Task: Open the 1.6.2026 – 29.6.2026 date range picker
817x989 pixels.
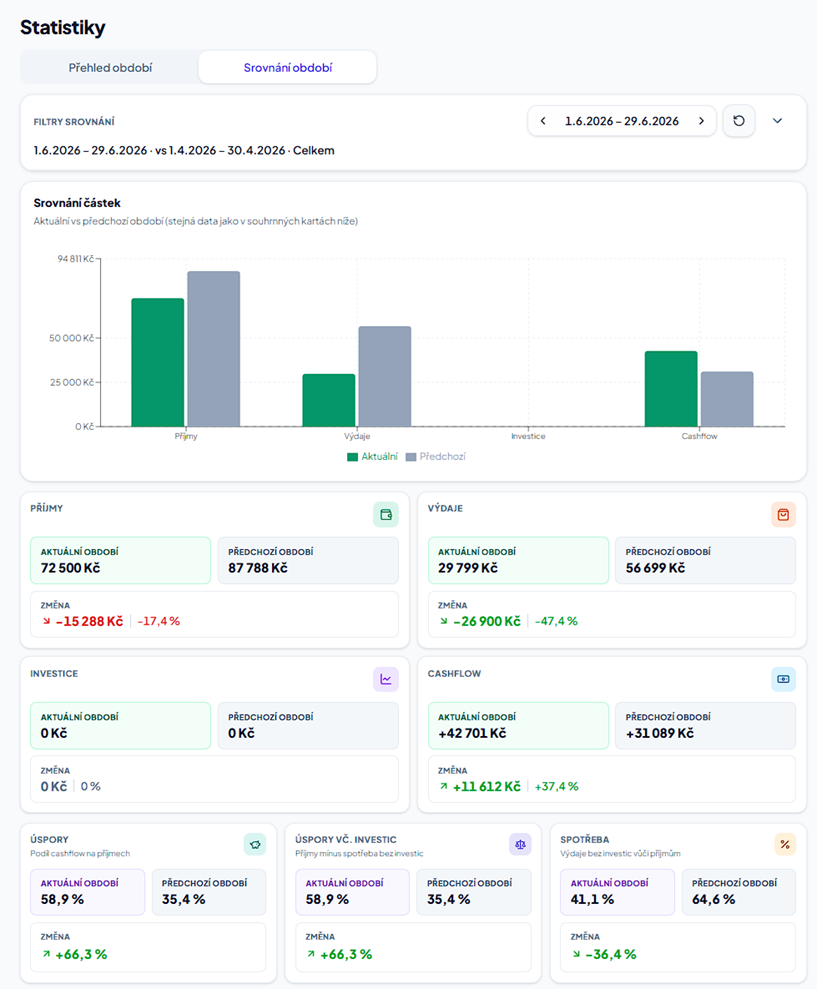Action: [622, 120]
